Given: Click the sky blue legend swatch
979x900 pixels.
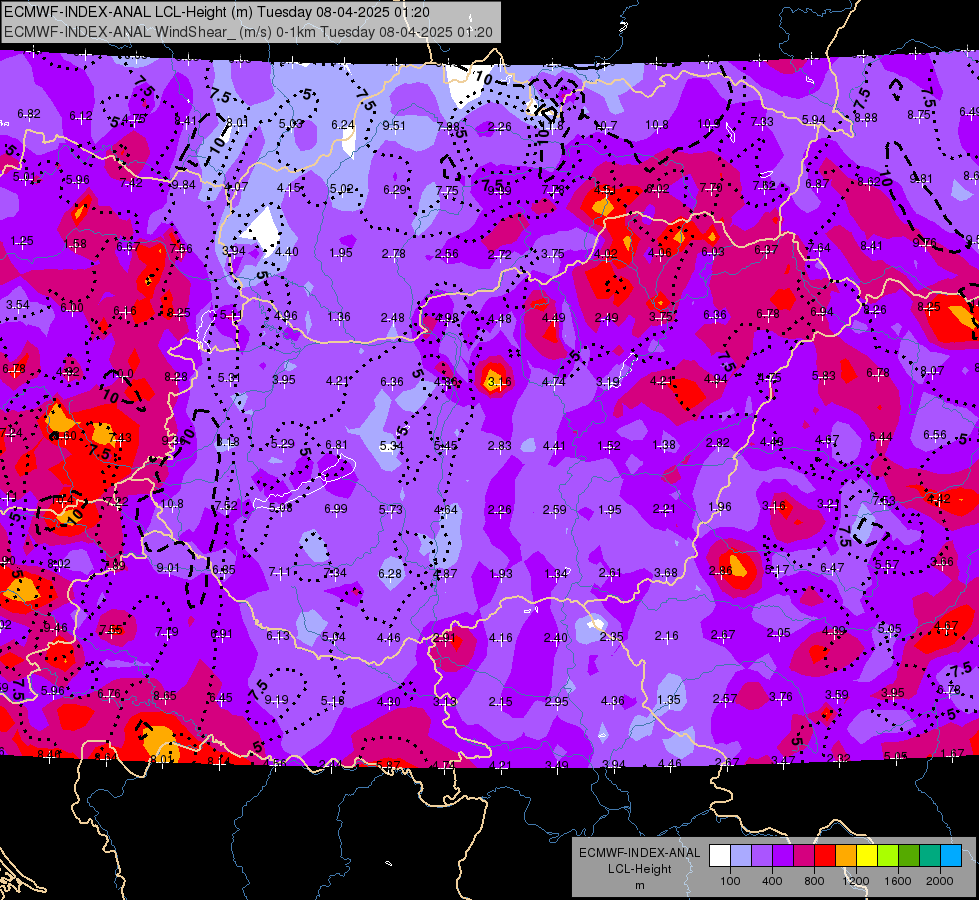Looking at the screenshot, I should (x=951, y=856).
